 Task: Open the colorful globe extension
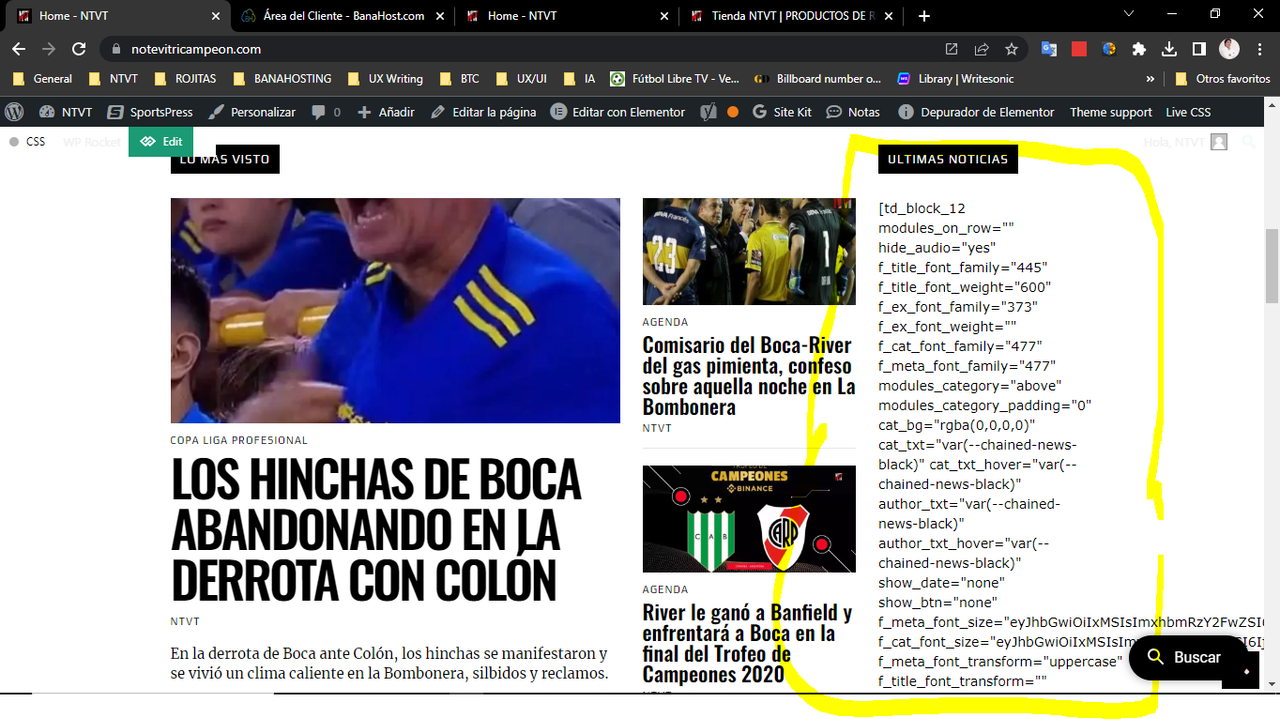pyautogui.click(x=1109, y=49)
